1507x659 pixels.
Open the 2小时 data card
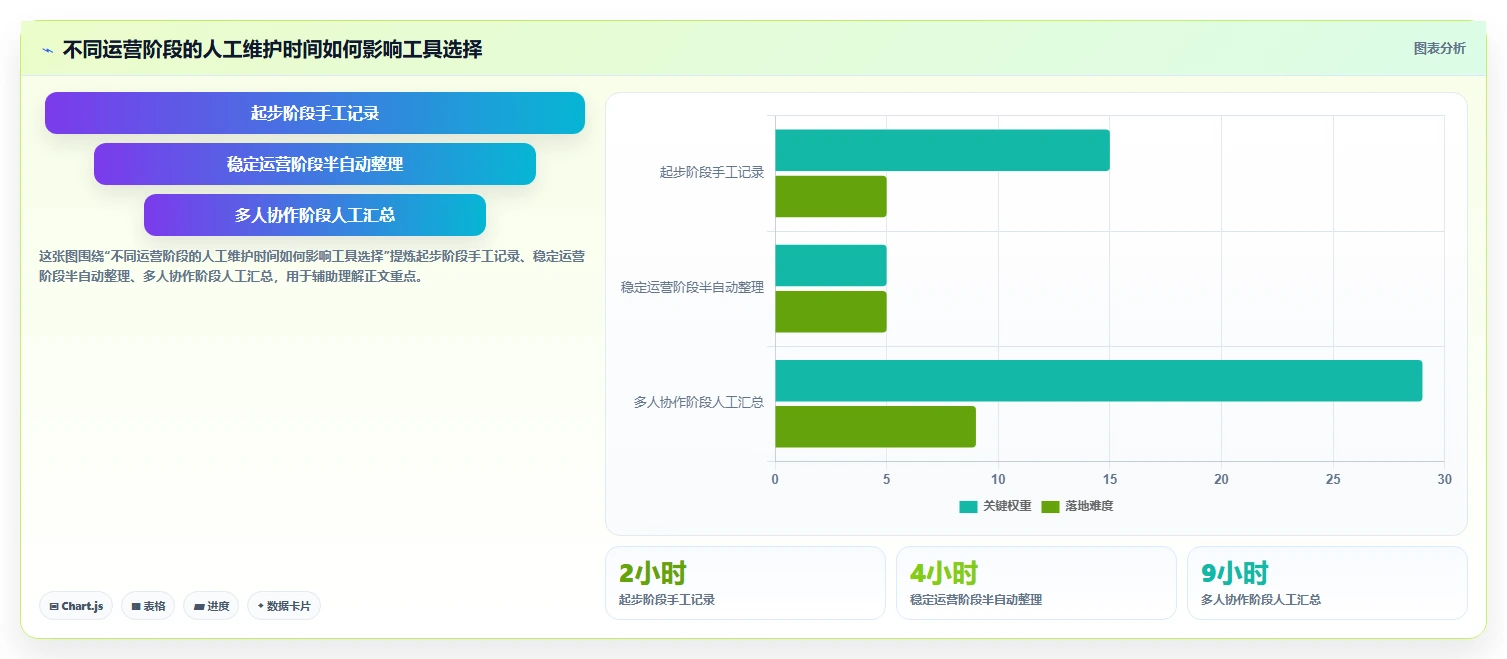[x=745, y=583]
